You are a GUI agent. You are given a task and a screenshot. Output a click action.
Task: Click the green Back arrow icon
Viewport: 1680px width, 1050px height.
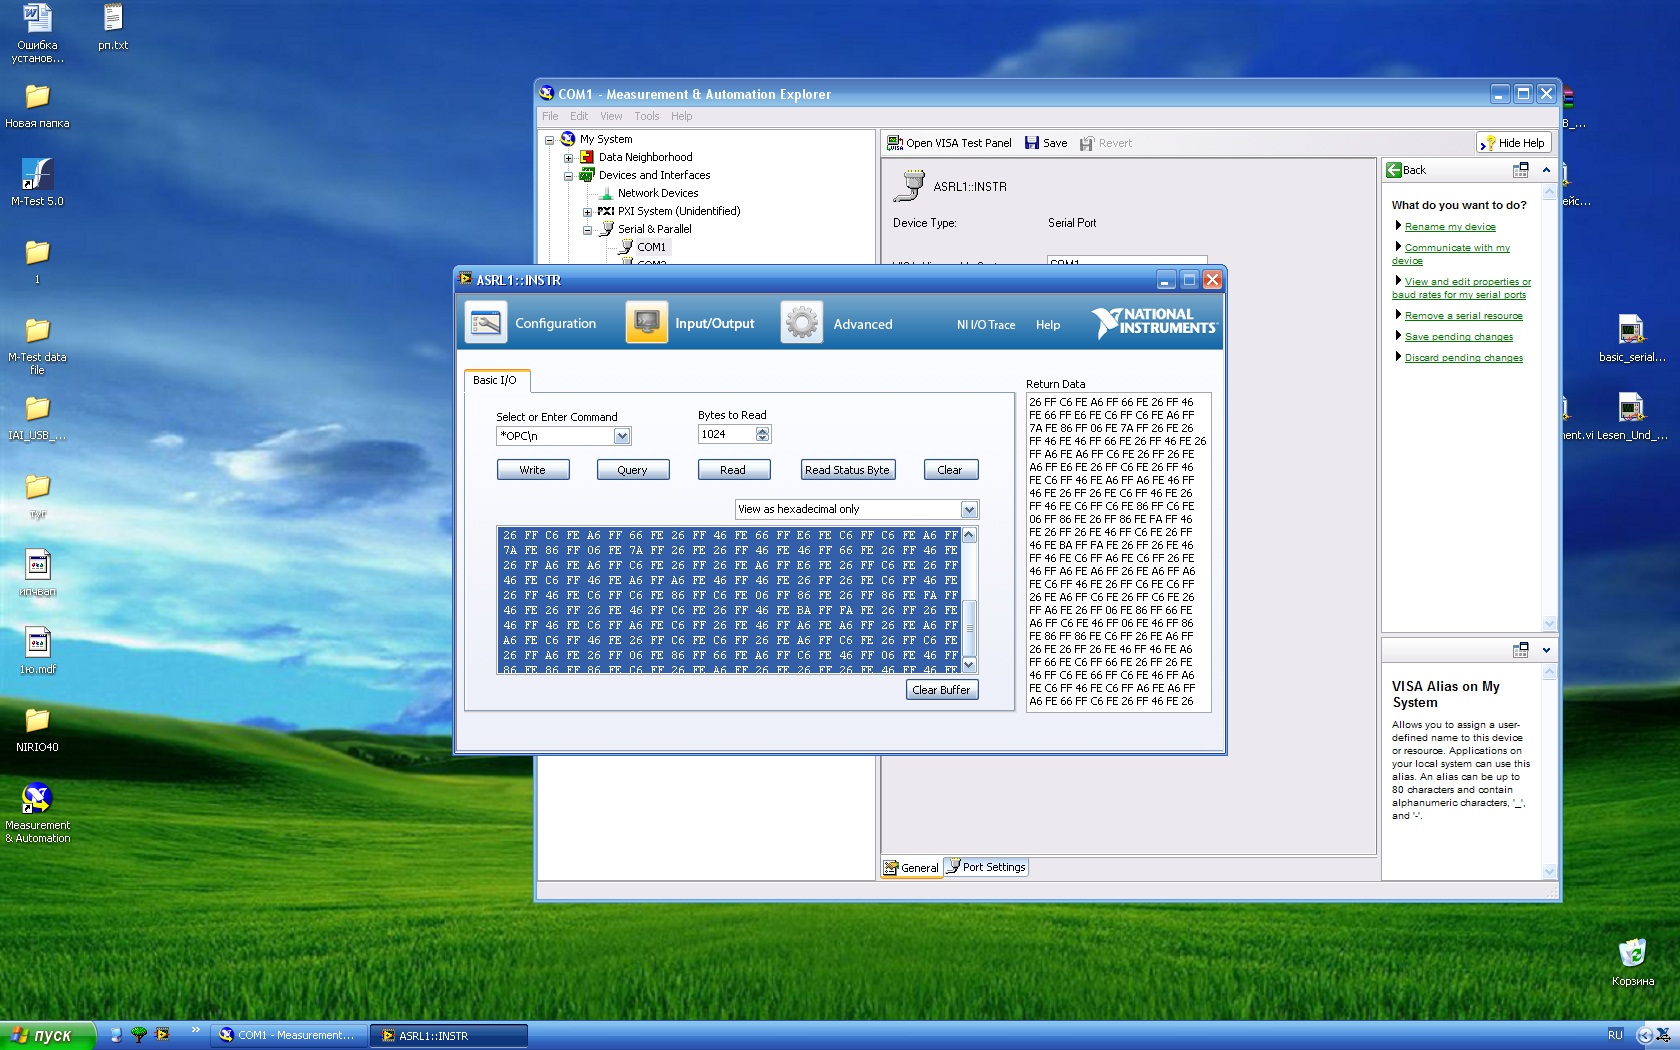tap(1394, 170)
